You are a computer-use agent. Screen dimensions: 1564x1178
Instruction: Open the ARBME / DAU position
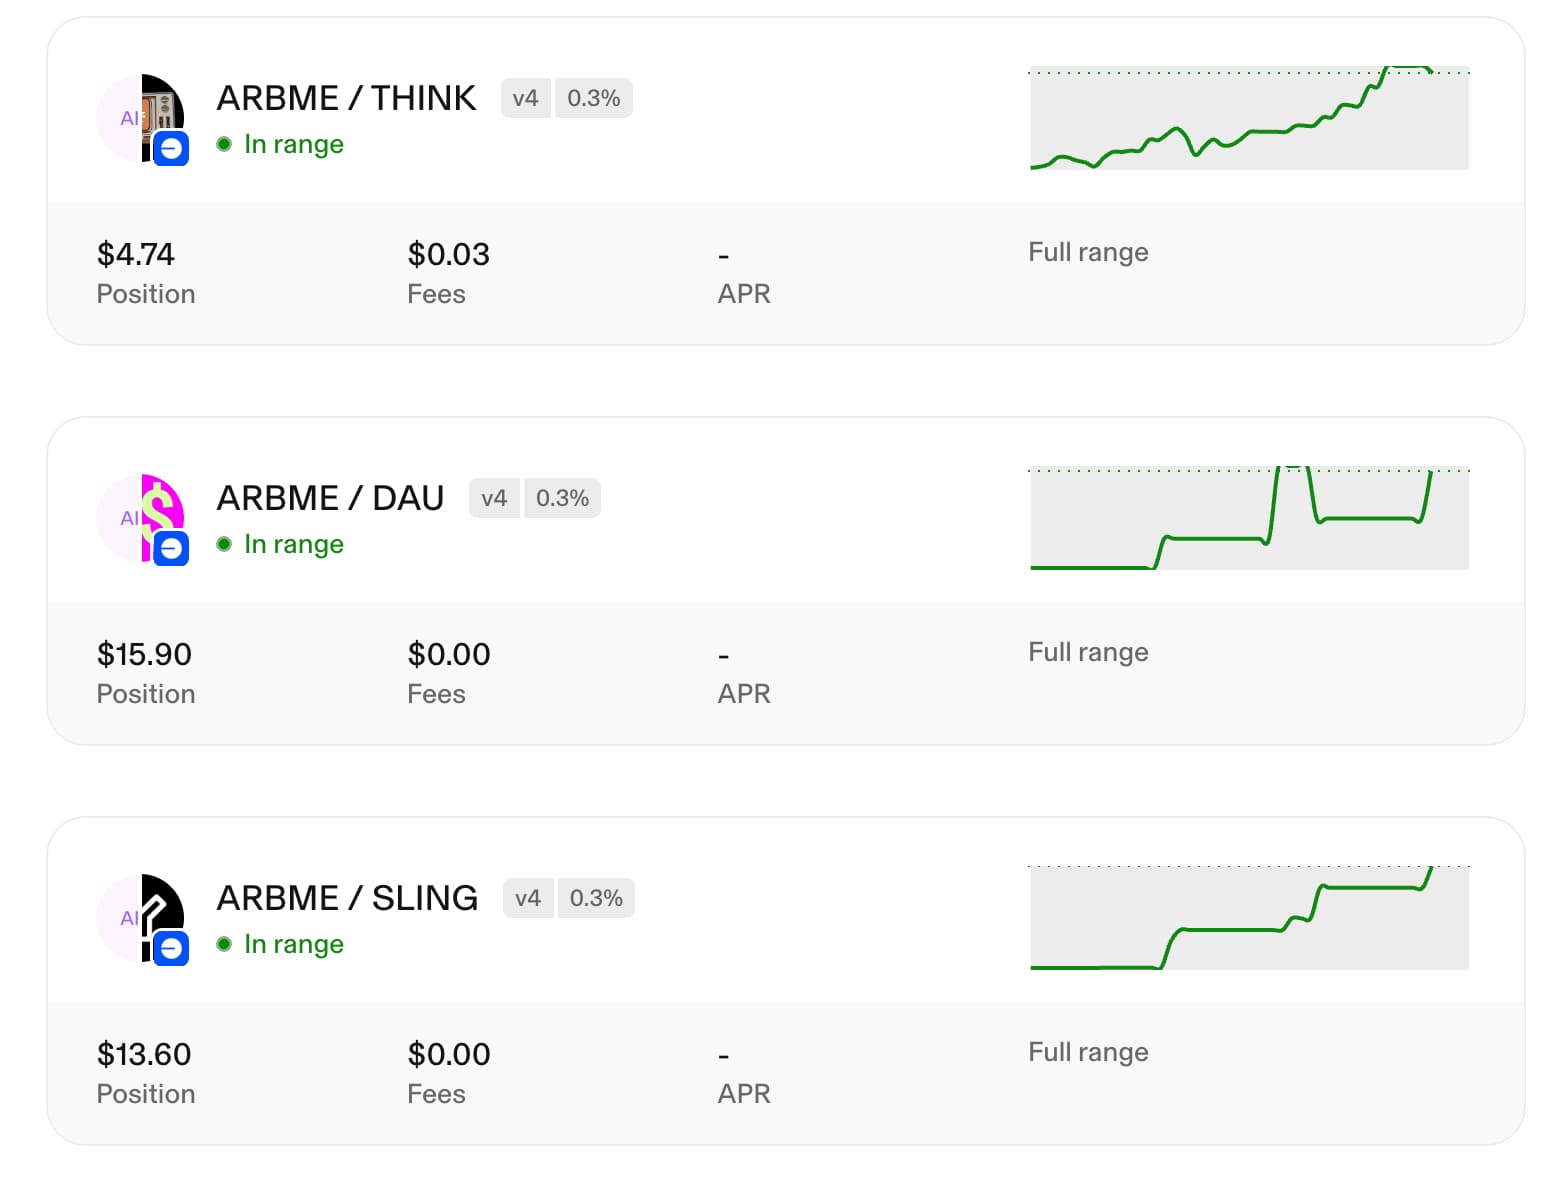(330, 498)
